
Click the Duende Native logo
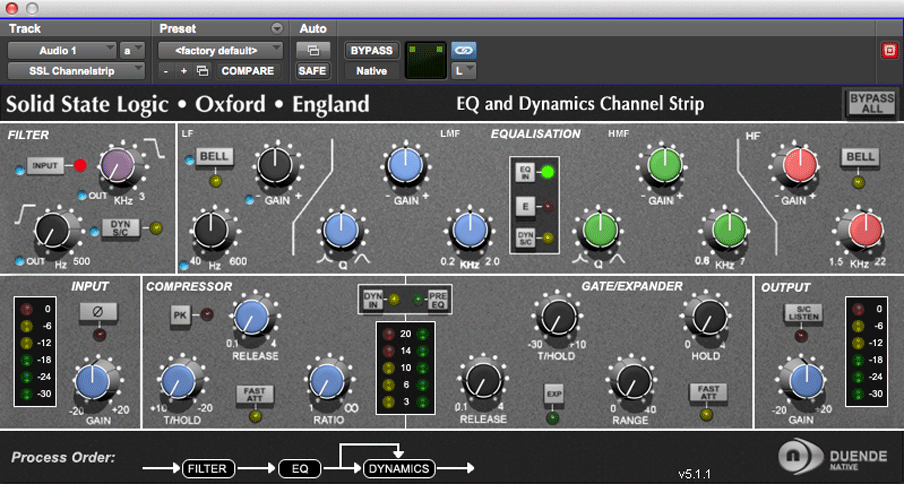click(x=832, y=456)
